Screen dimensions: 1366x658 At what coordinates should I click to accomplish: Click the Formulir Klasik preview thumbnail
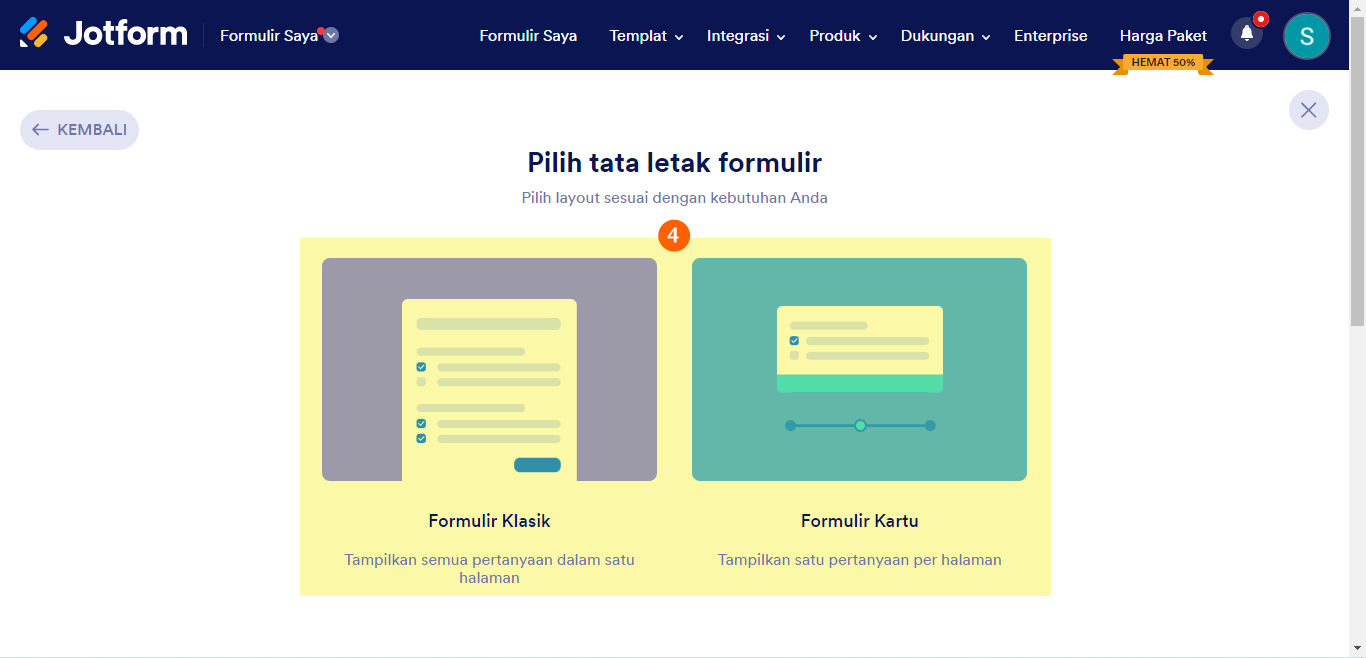pyautogui.click(x=489, y=369)
